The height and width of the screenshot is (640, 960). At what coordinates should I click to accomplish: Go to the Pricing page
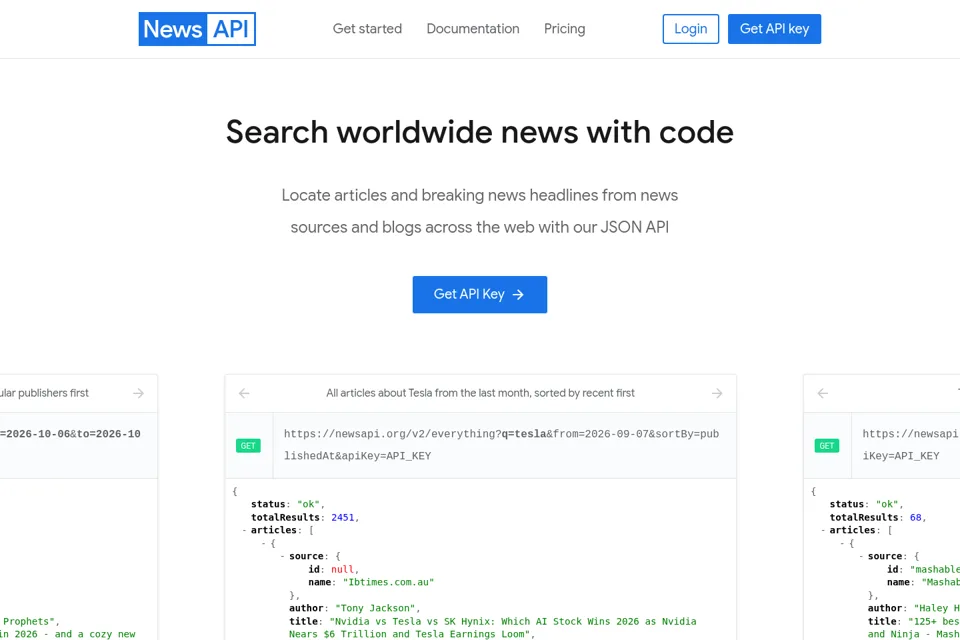[564, 29]
